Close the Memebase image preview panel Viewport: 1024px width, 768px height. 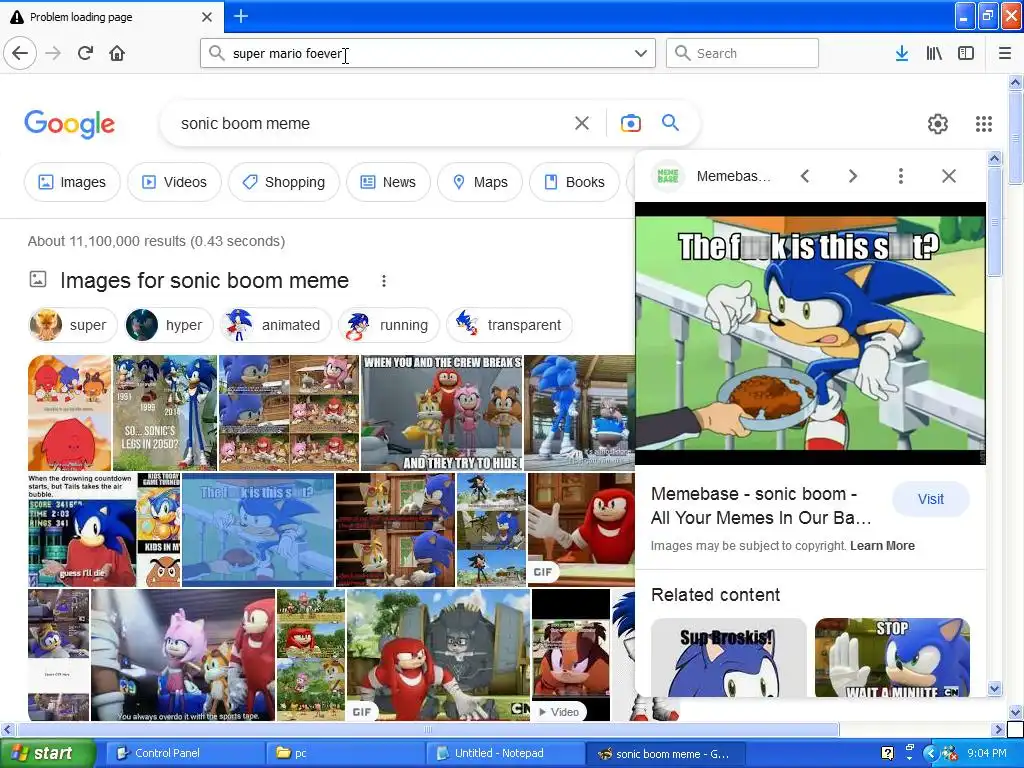(x=949, y=176)
